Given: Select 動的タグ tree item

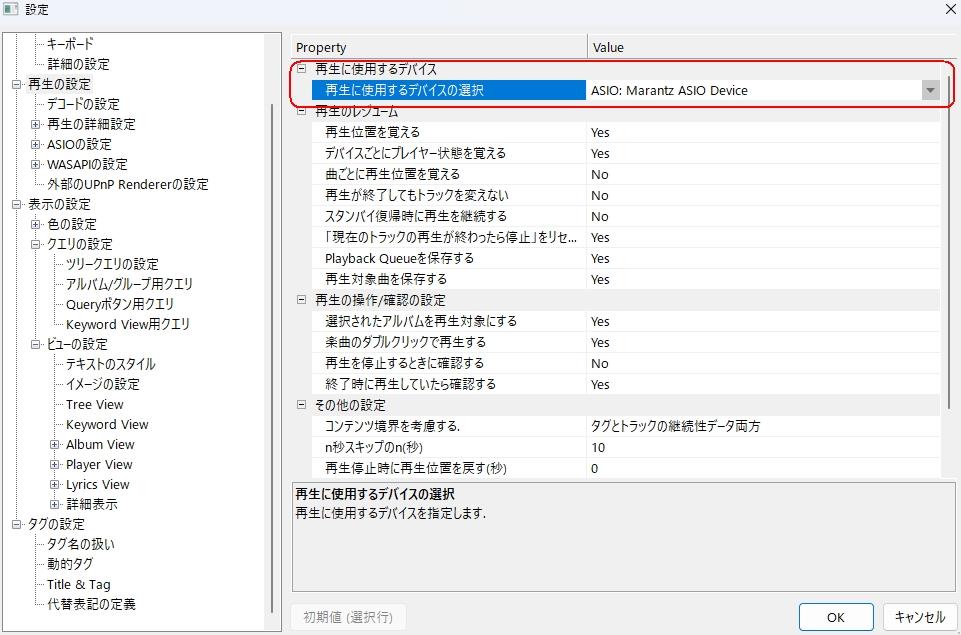Looking at the screenshot, I should coord(70,564).
